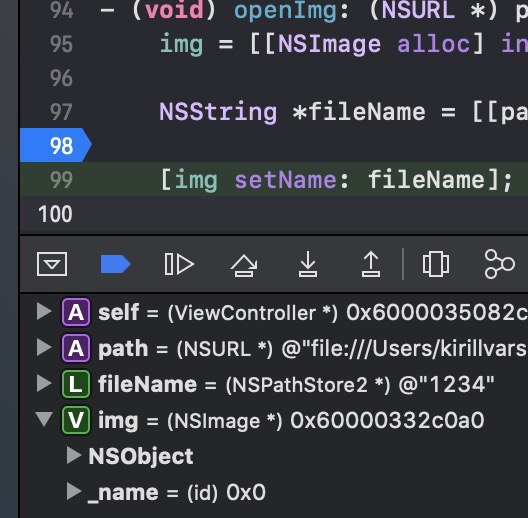Toggle the breakpoint on line 98
528x518 pixels.
56,145
